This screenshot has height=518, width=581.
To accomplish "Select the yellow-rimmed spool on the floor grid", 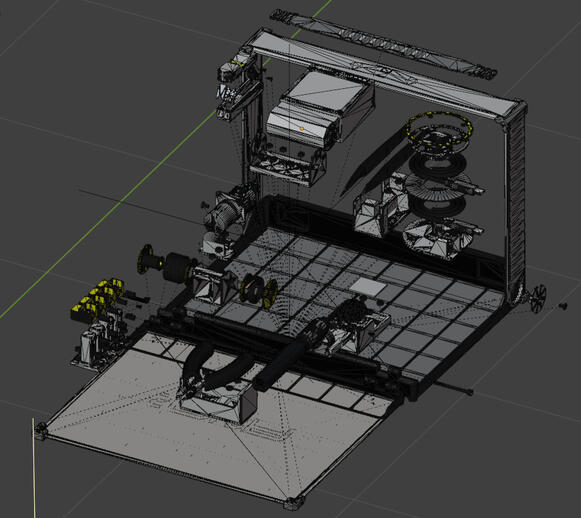I will [x=259, y=292].
